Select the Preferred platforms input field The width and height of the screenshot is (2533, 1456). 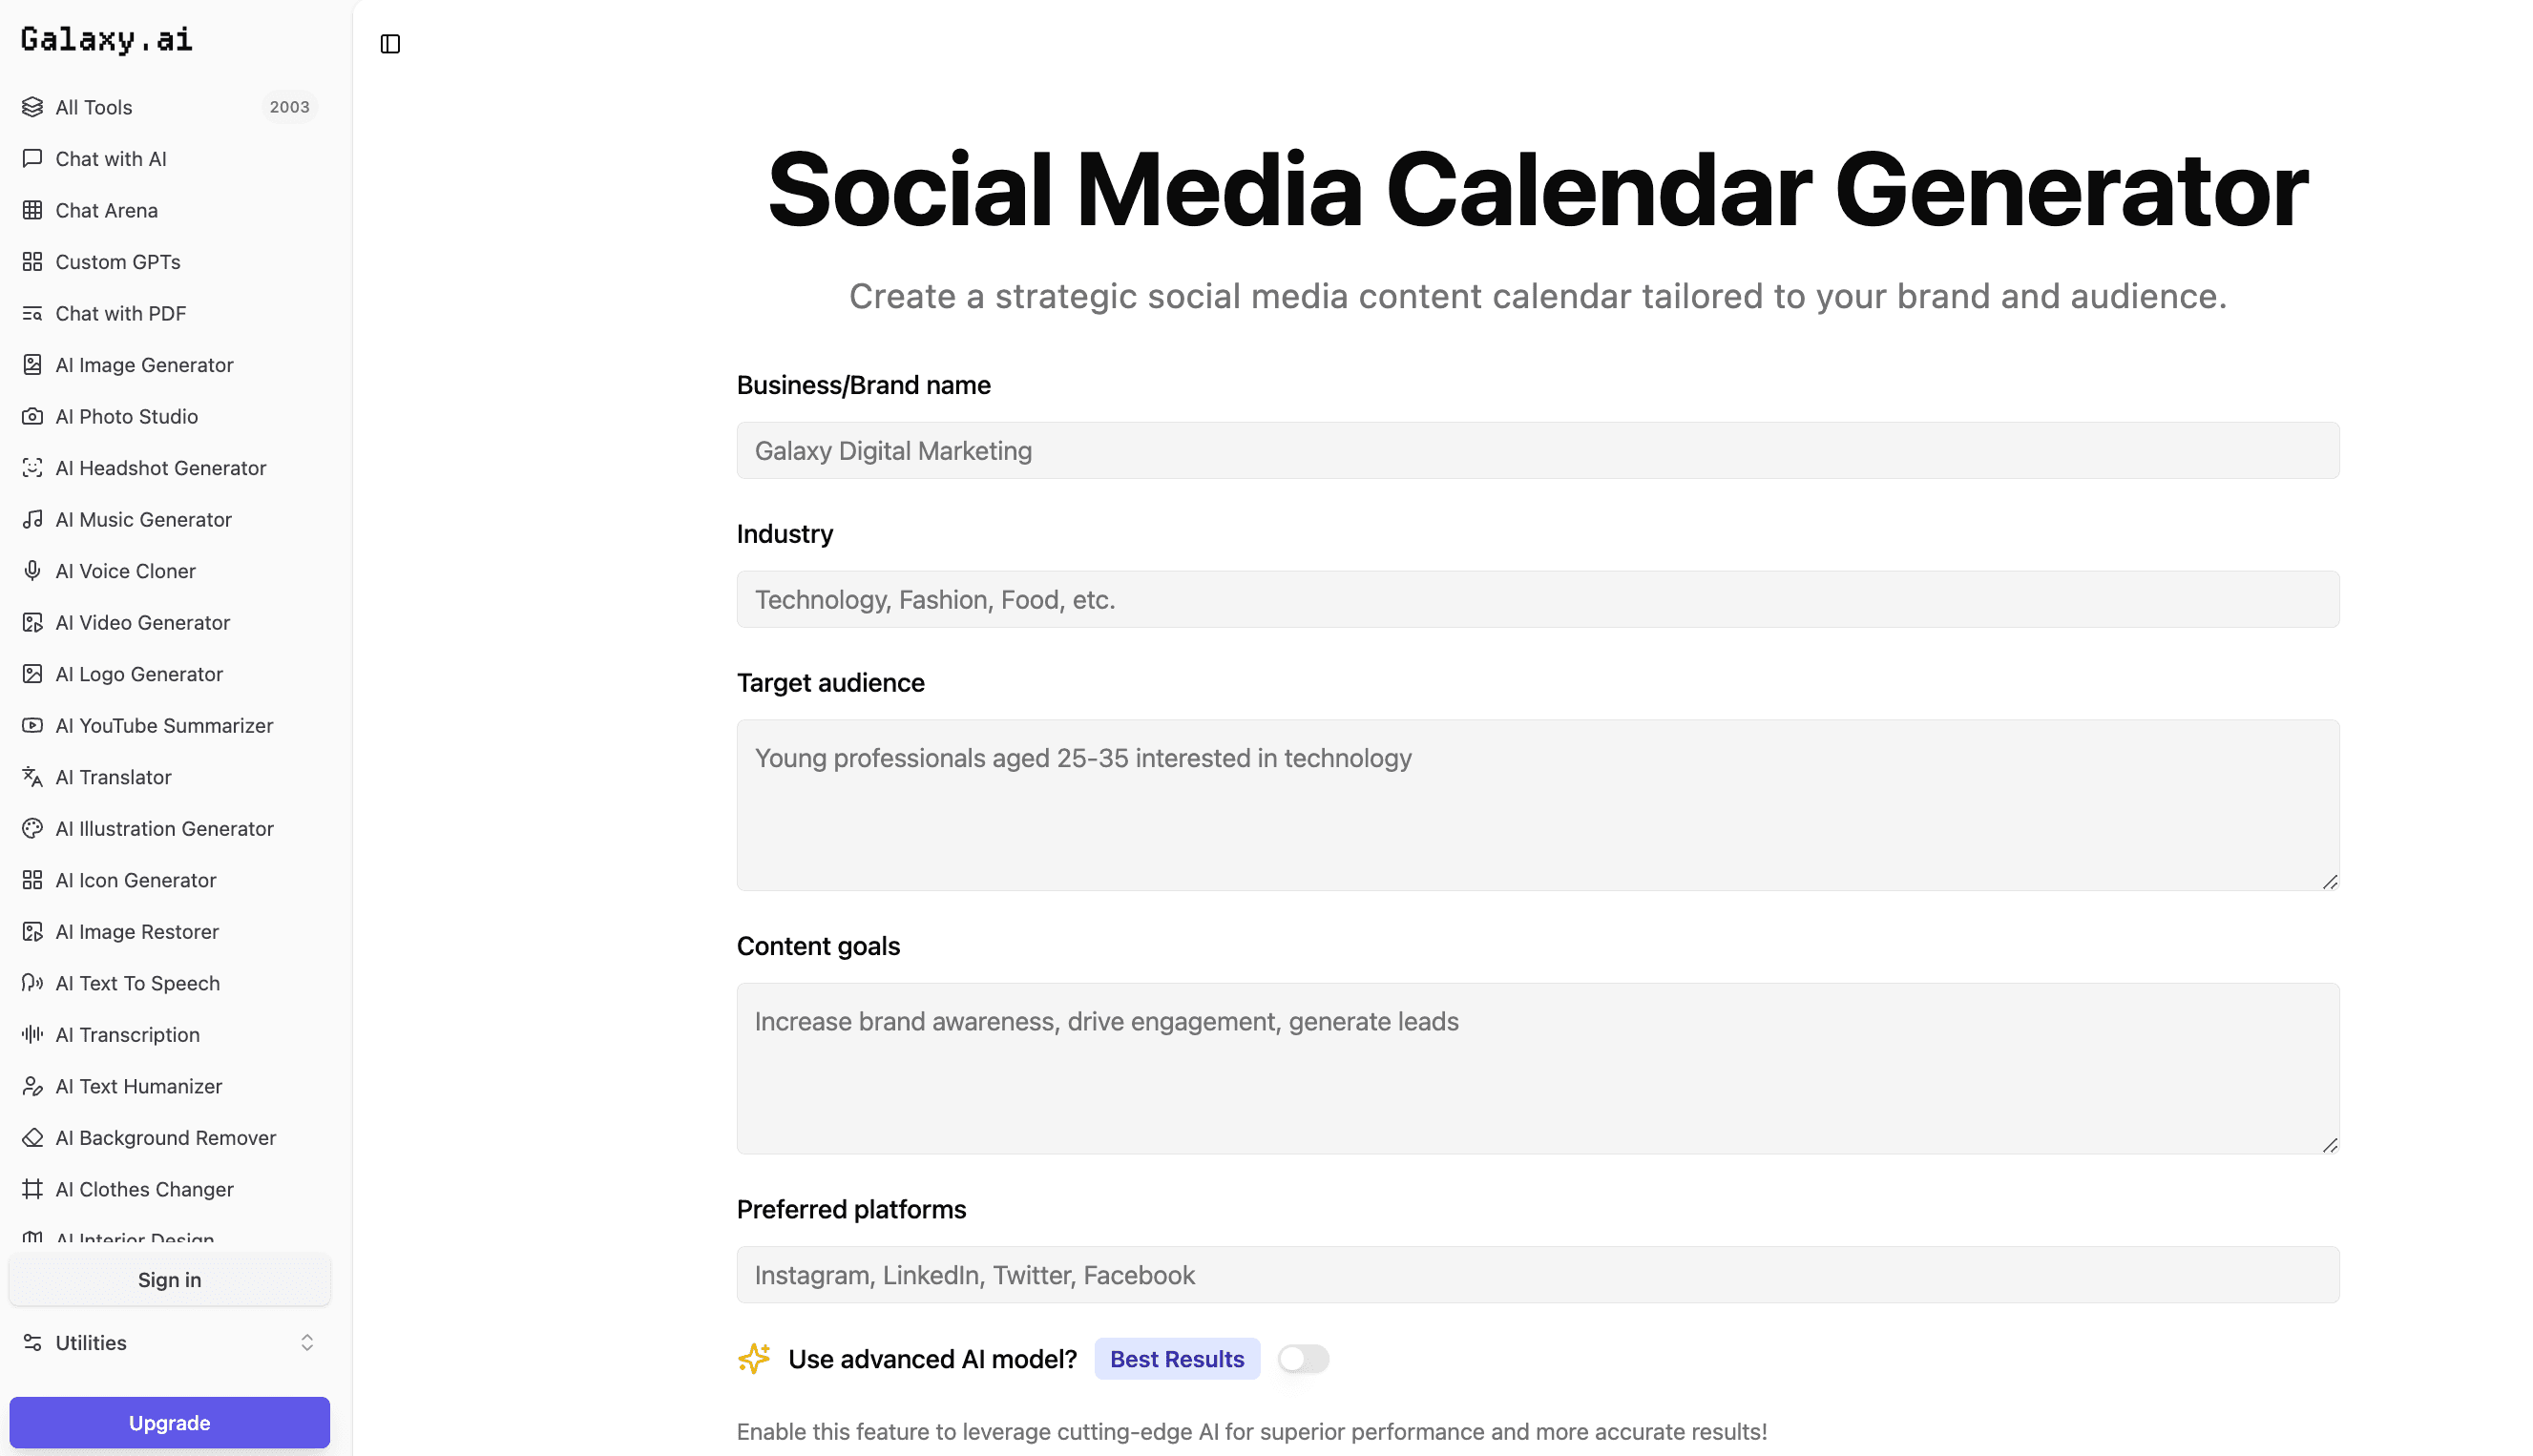tap(1538, 1275)
